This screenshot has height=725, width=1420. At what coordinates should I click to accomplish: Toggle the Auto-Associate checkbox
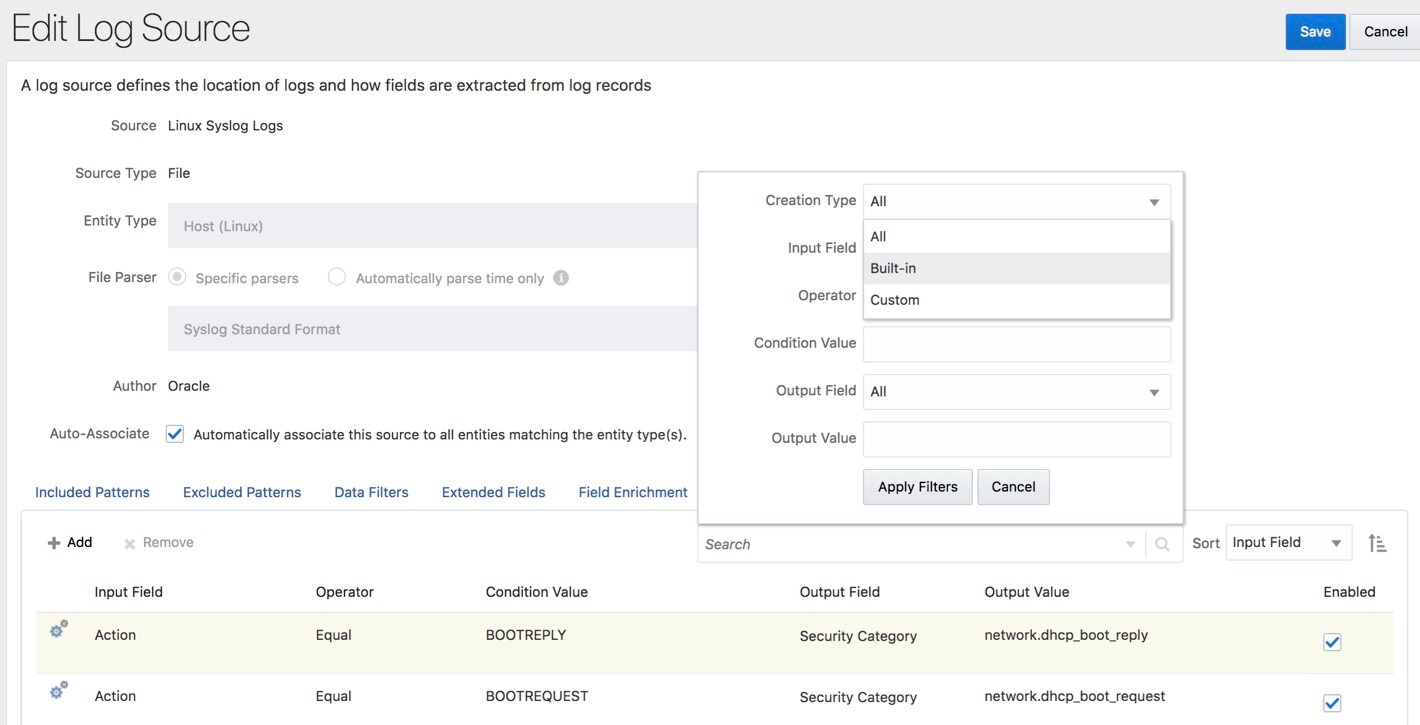click(x=175, y=434)
